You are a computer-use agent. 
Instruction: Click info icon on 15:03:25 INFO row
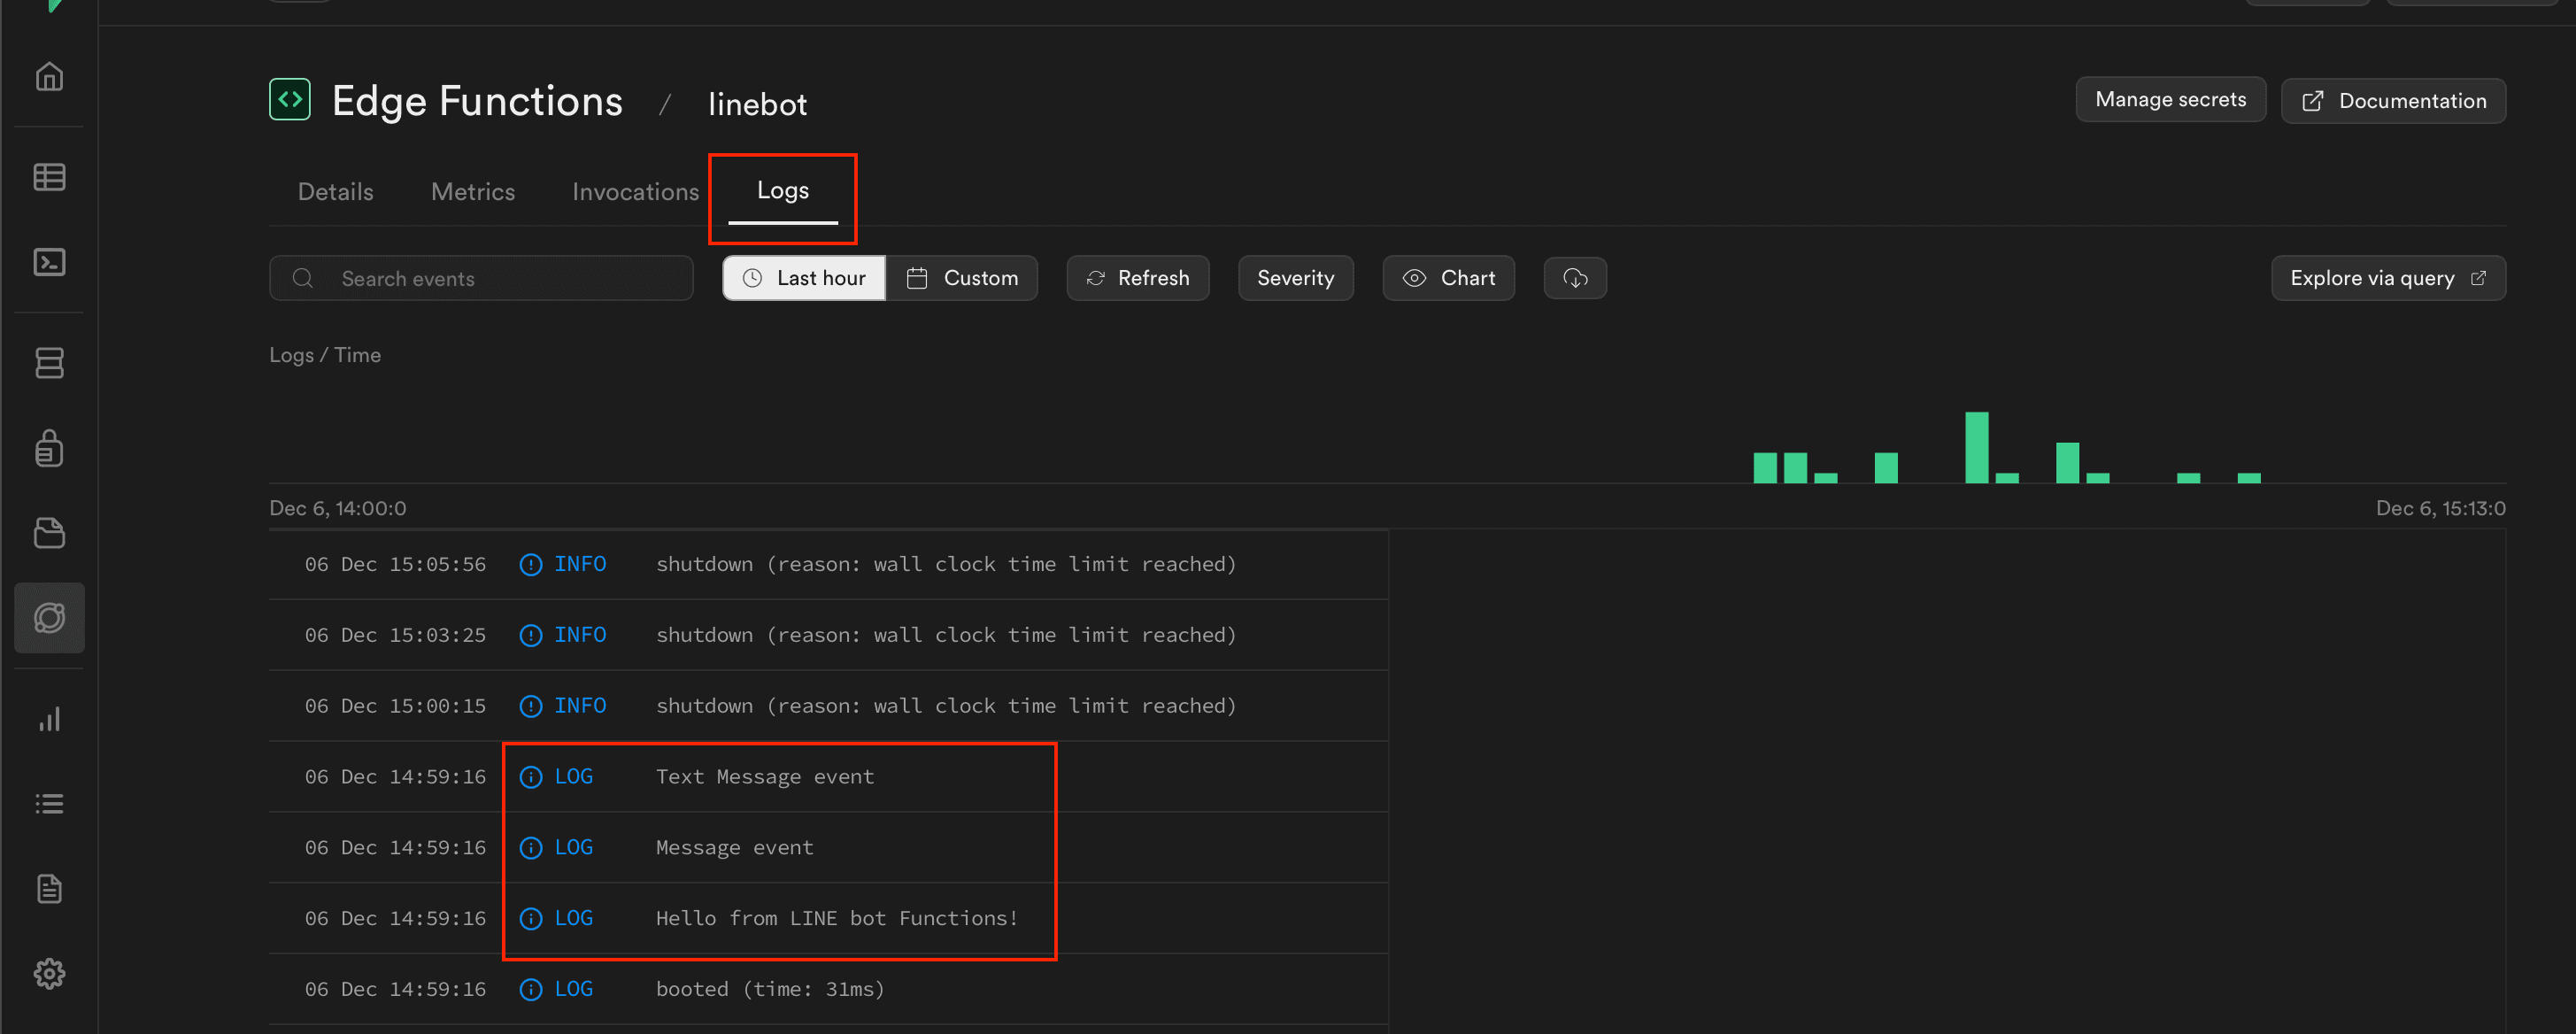tap(531, 636)
